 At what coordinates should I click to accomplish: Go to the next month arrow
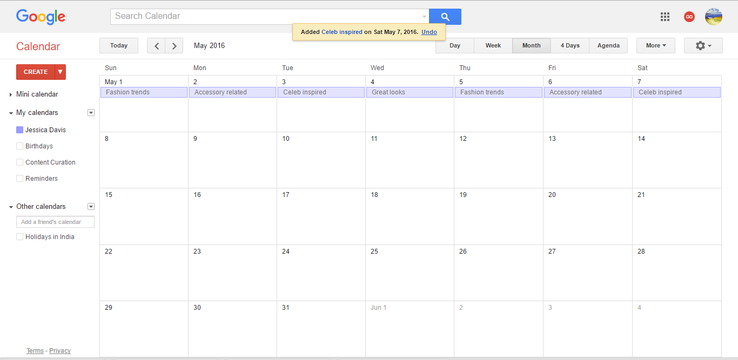(x=174, y=46)
